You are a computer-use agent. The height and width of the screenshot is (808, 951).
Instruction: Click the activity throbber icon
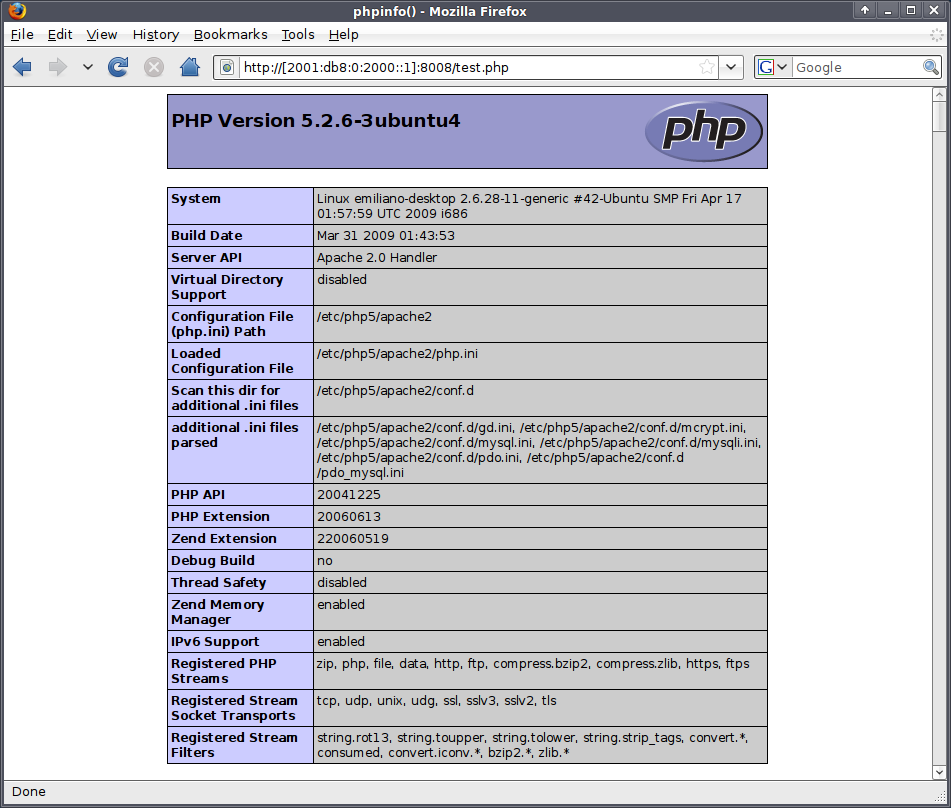(x=937, y=35)
